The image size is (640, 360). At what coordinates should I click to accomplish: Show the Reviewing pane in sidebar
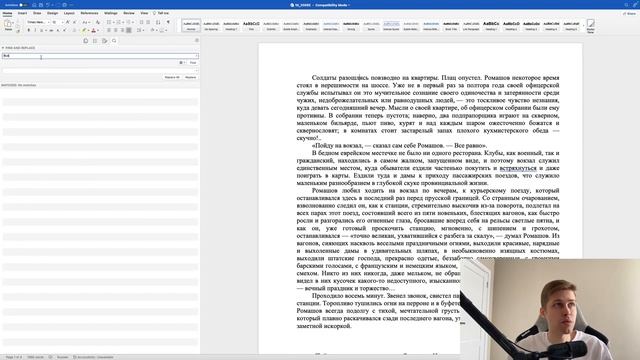(104, 41)
